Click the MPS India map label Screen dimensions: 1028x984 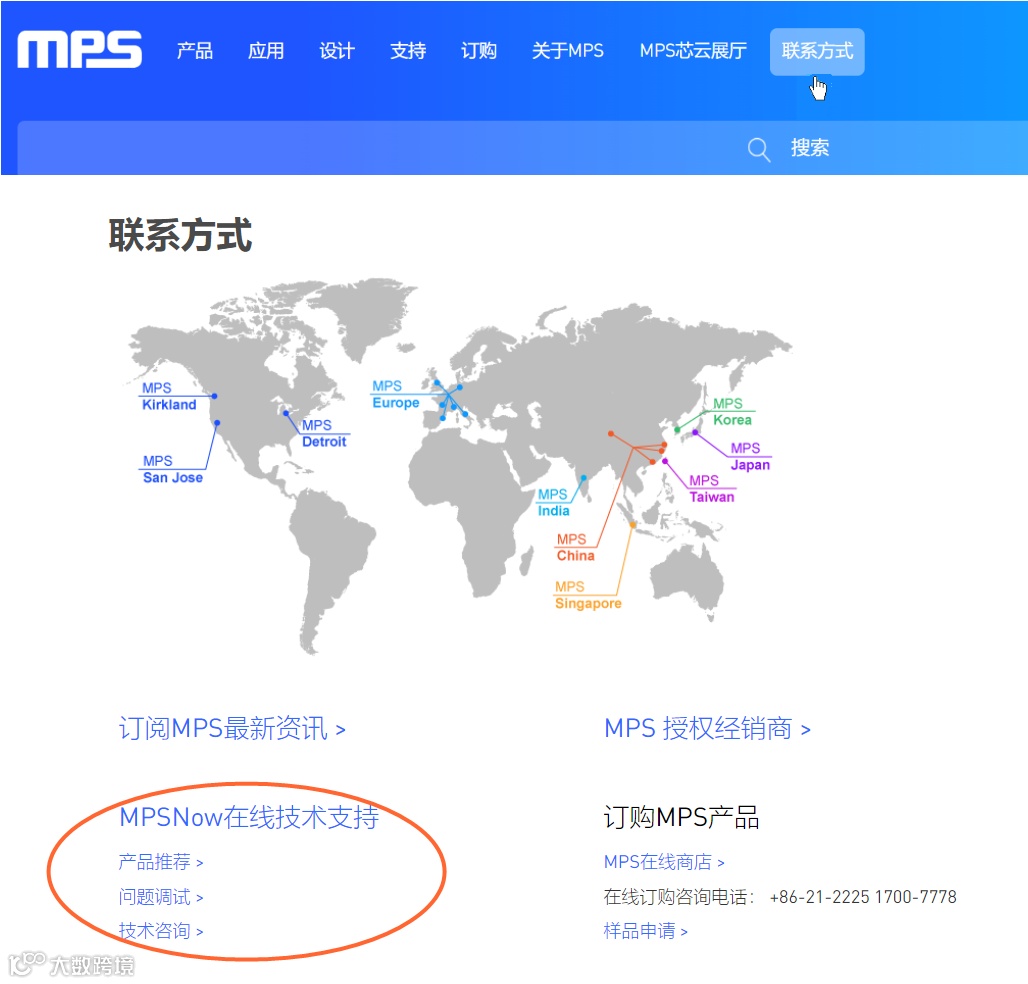tap(553, 503)
